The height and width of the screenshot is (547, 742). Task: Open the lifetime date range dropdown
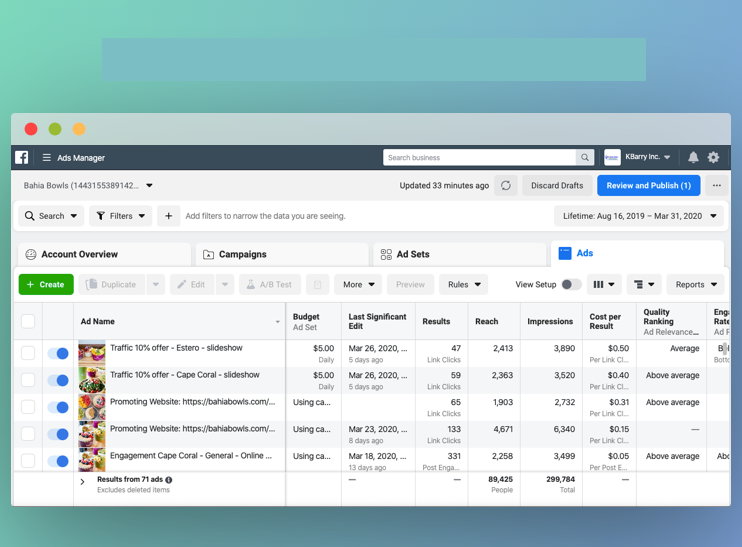[639, 216]
